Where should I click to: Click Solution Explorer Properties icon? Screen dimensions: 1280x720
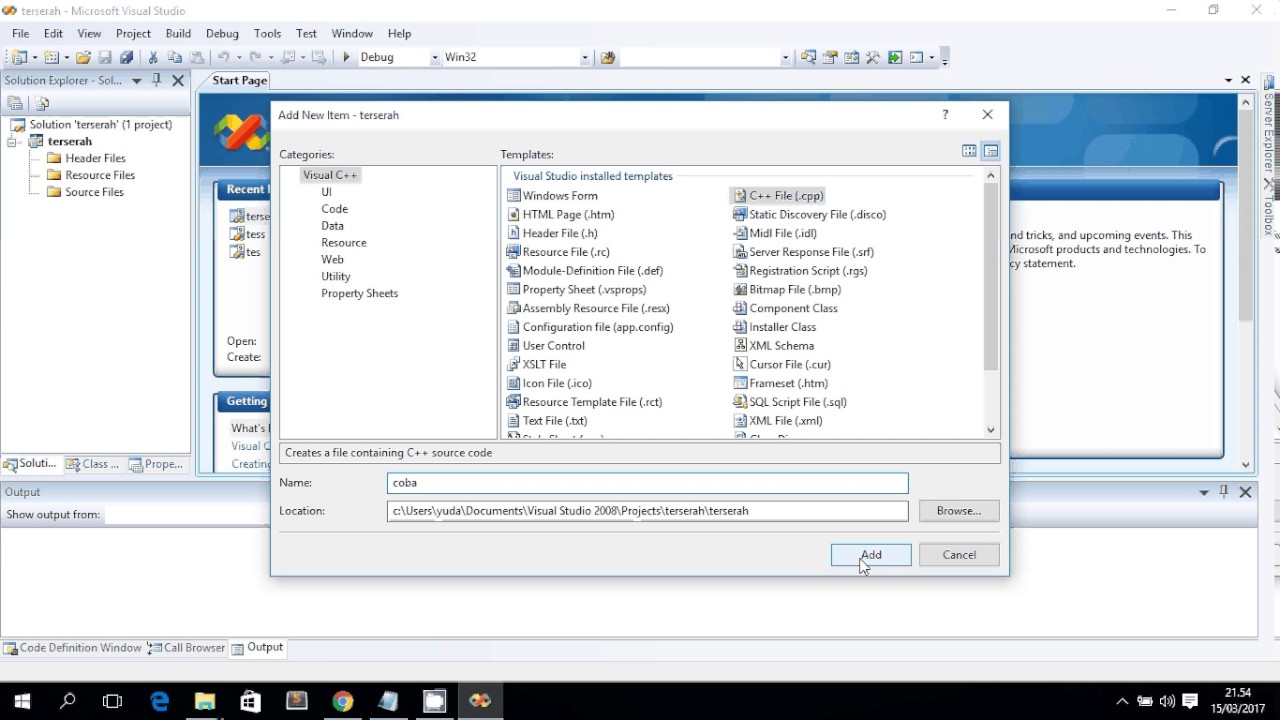pyautogui.click(x=15, y=103)
